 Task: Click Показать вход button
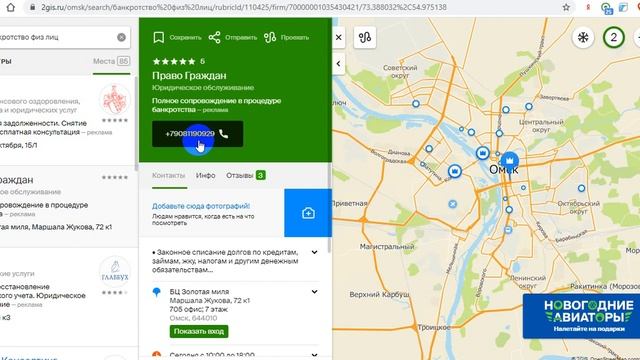pos(199,331)
